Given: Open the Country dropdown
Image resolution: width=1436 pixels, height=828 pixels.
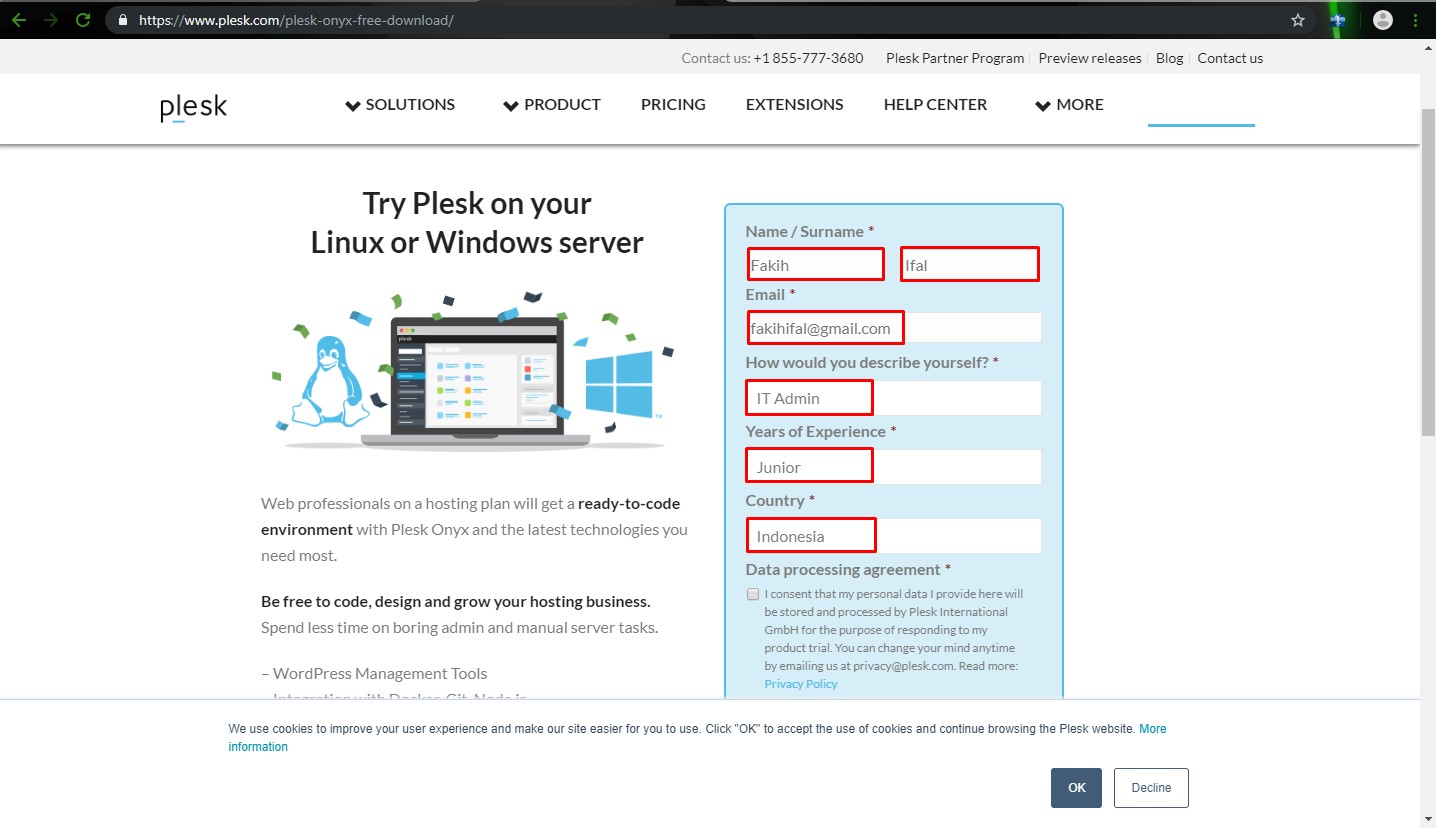Looking at the screenshot, I should coord(893,535).
